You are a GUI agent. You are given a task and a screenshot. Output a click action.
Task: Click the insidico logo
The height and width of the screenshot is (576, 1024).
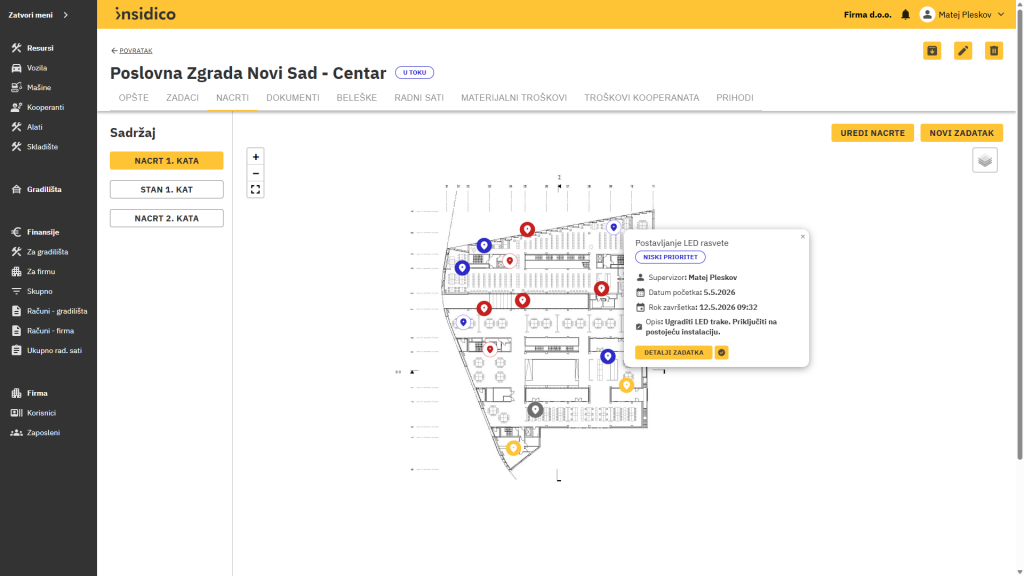pyautogui.click(x=145, y=14)
